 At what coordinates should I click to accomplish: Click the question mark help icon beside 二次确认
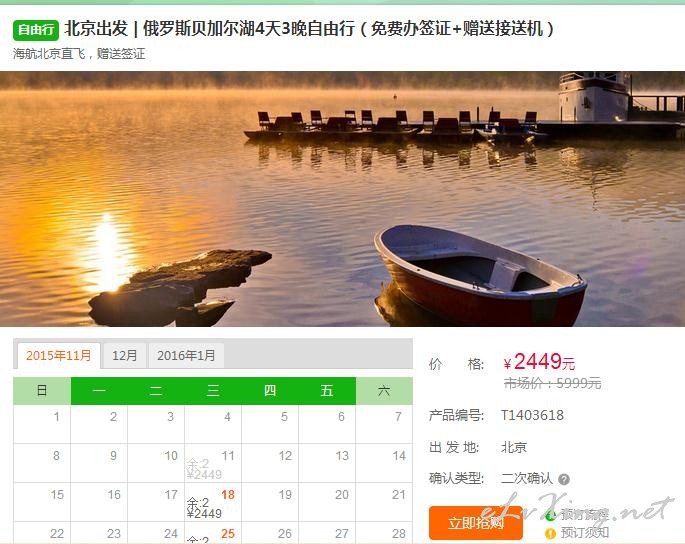[x=564, y=479]
